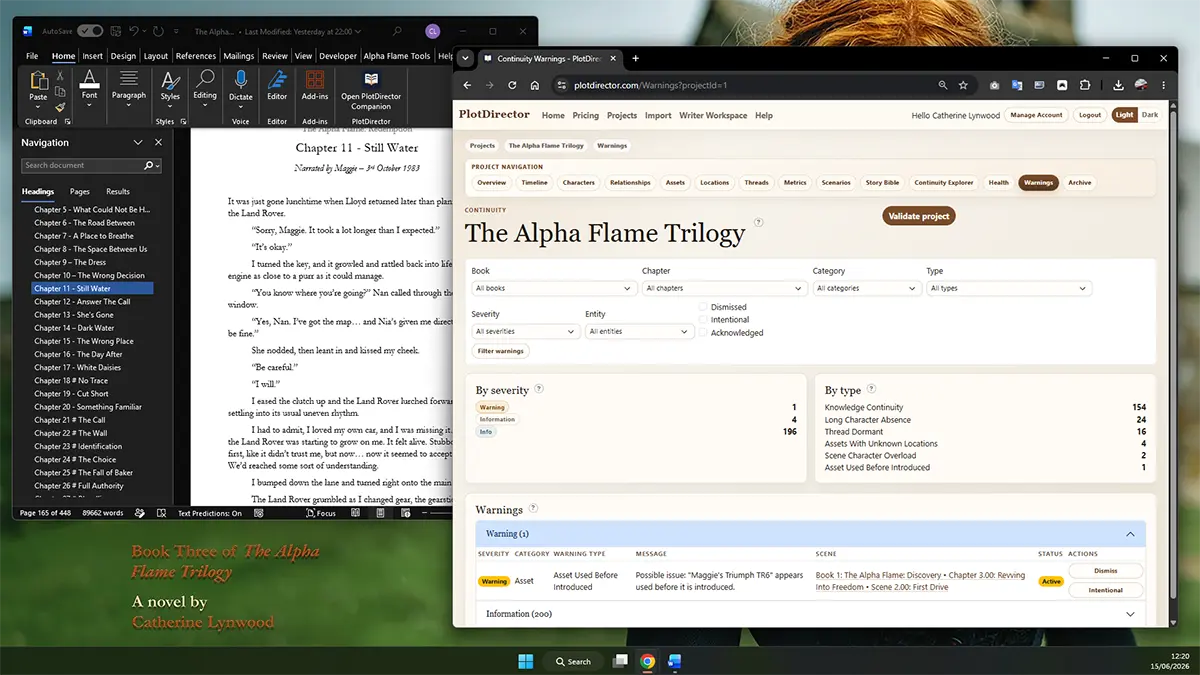Open the Category filter dropdown
The width and height of the screenshot is (1200, 675).
tap(866, 288)
